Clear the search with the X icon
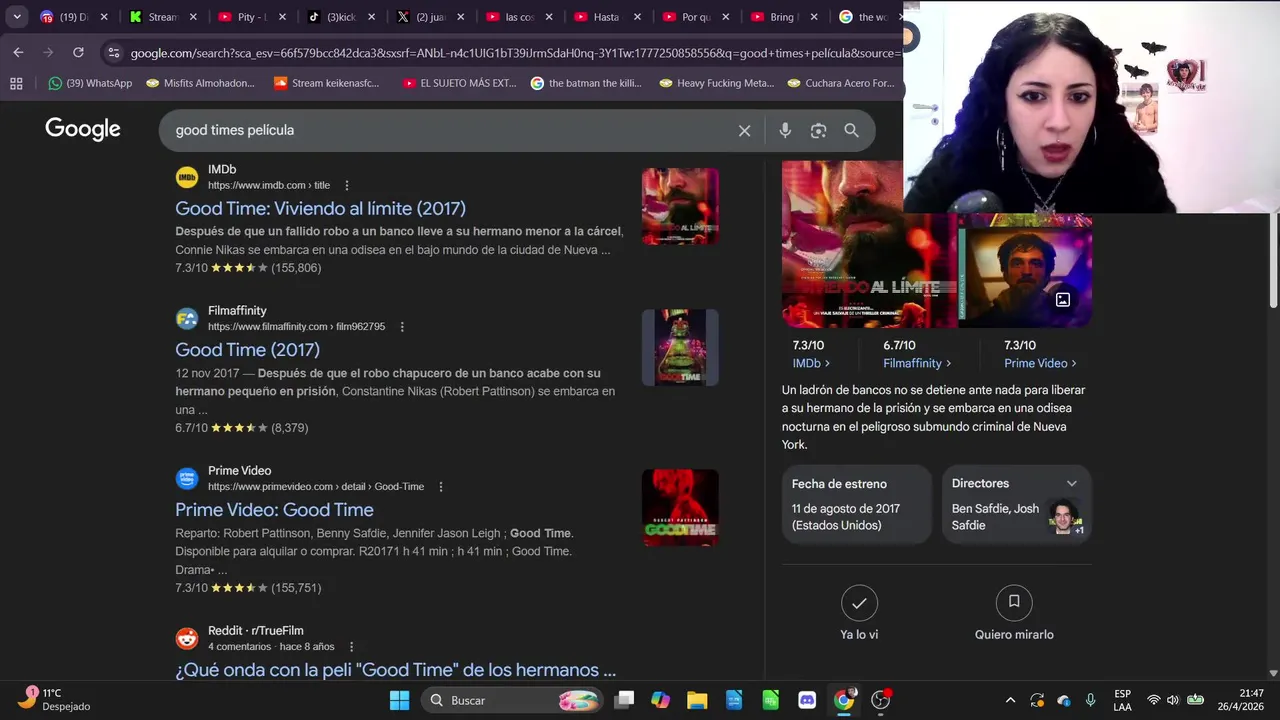Screen dimensions: 1280x720 [744, 130]
